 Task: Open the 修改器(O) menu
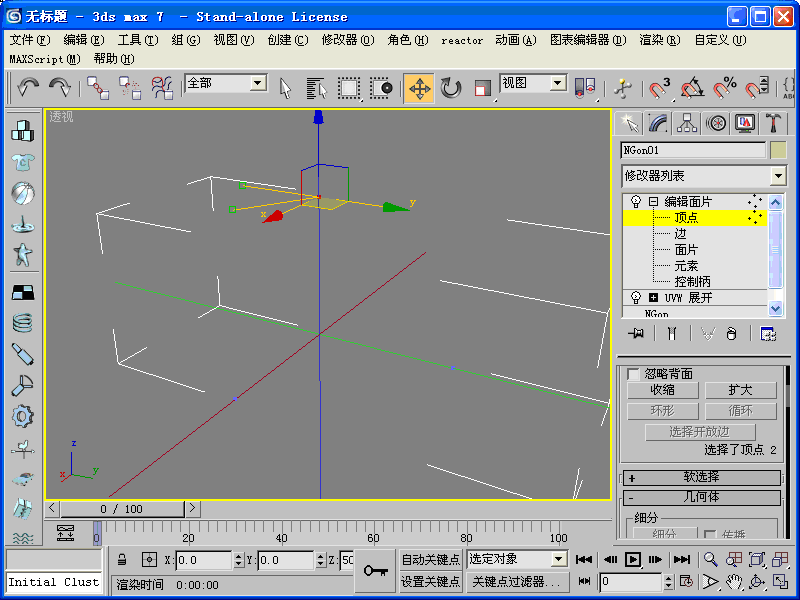coord(347,40)
